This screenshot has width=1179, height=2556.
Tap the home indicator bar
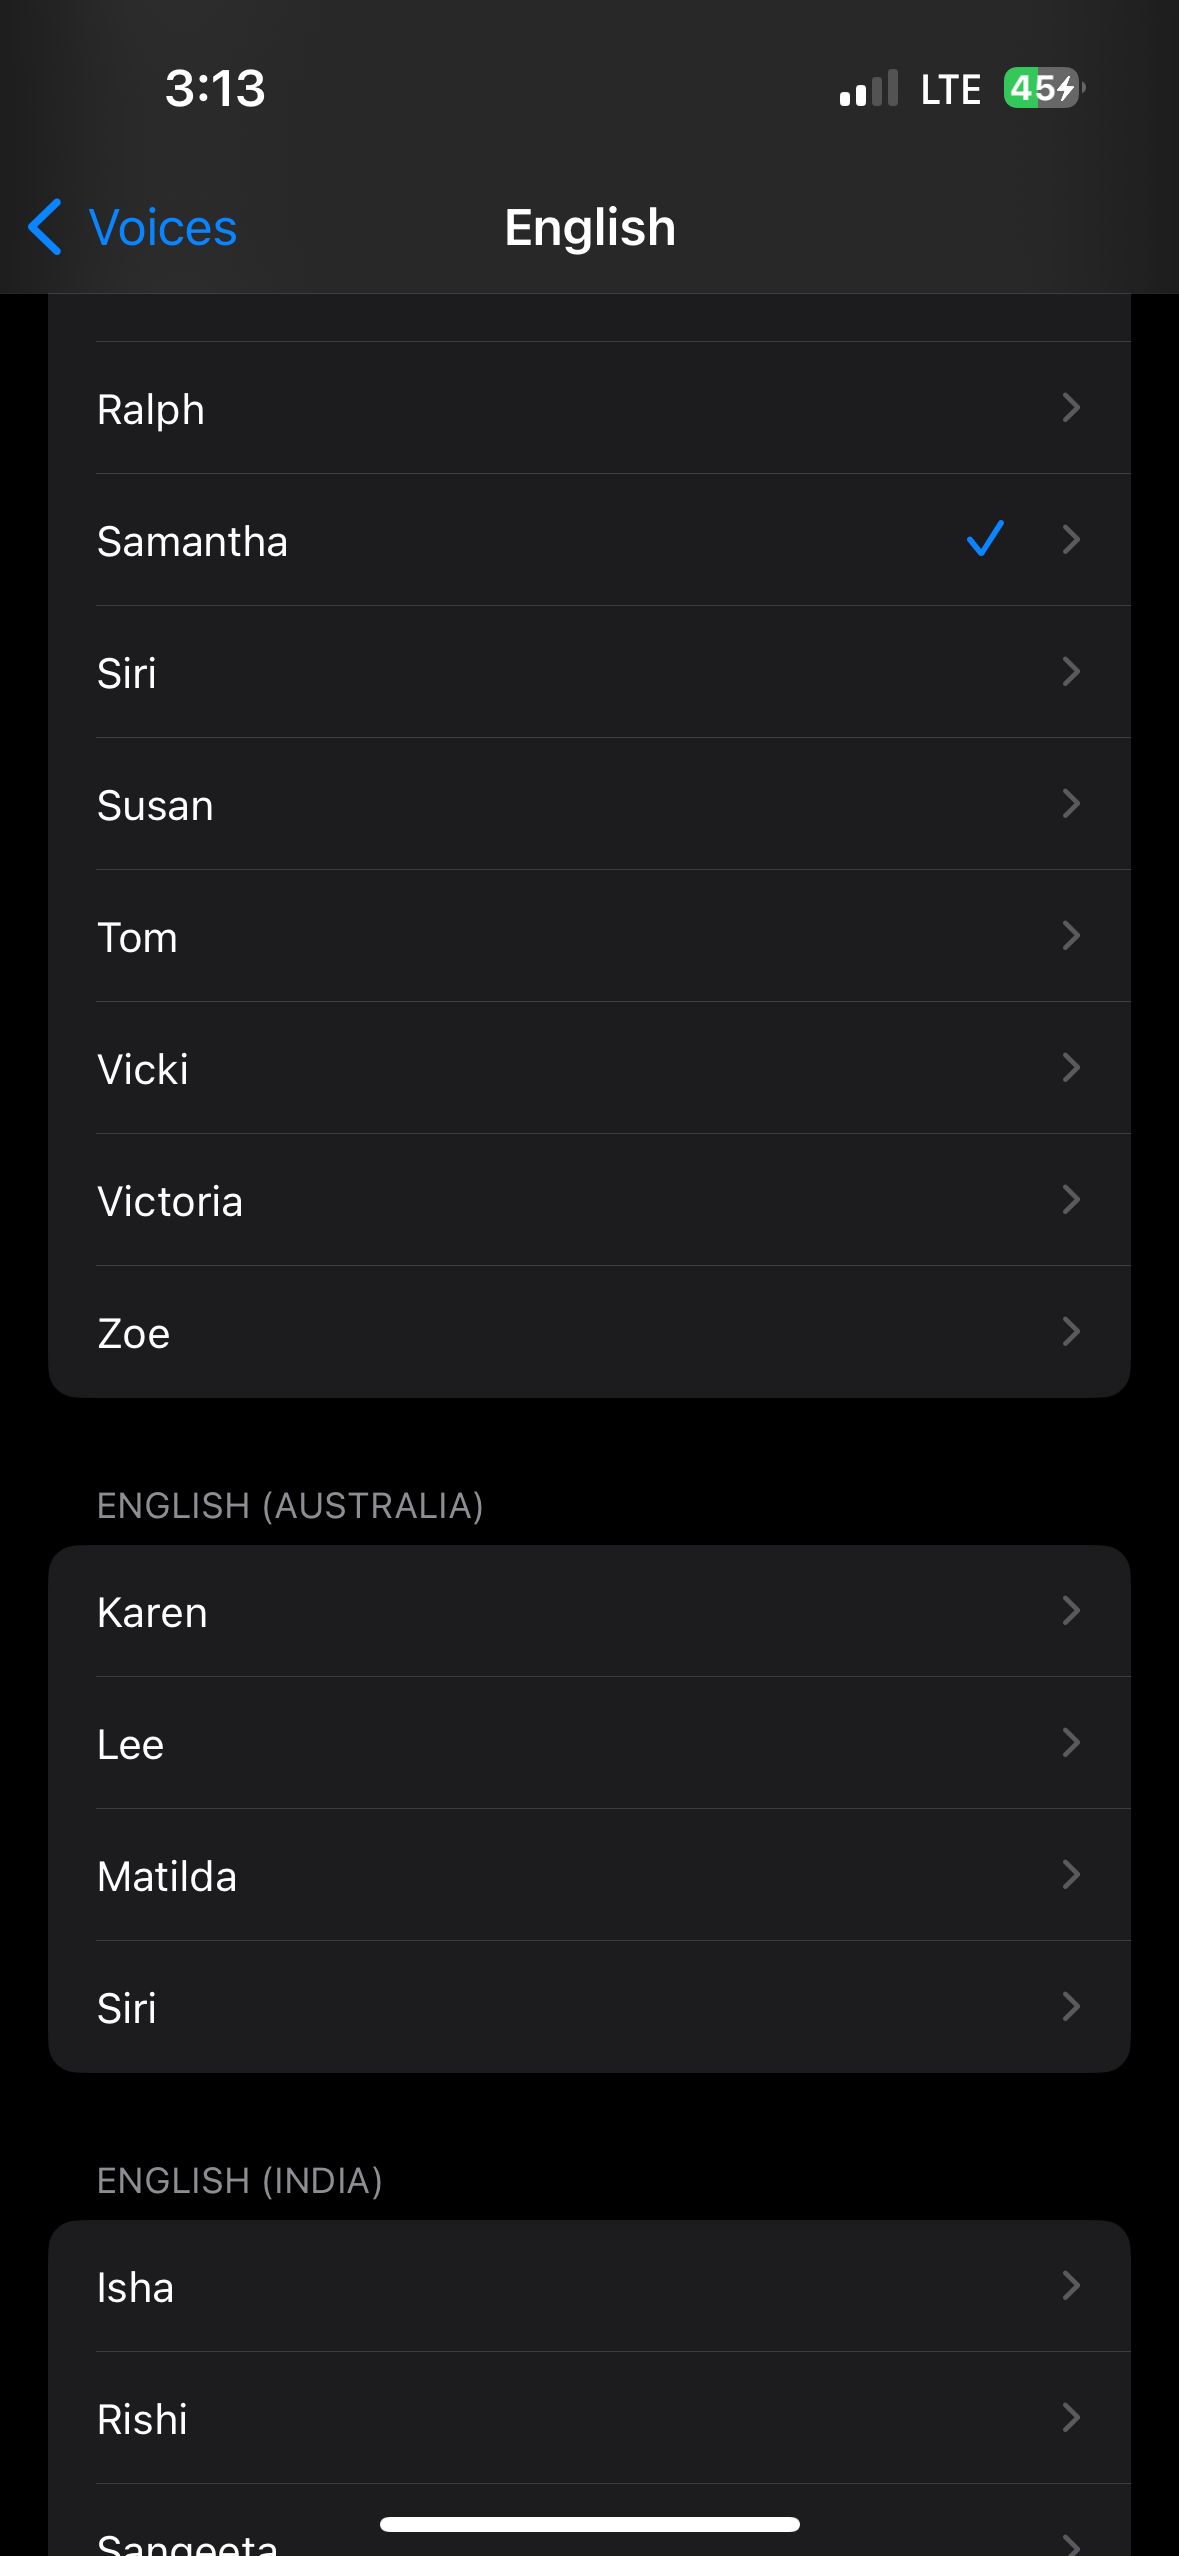click(589, 2524)
